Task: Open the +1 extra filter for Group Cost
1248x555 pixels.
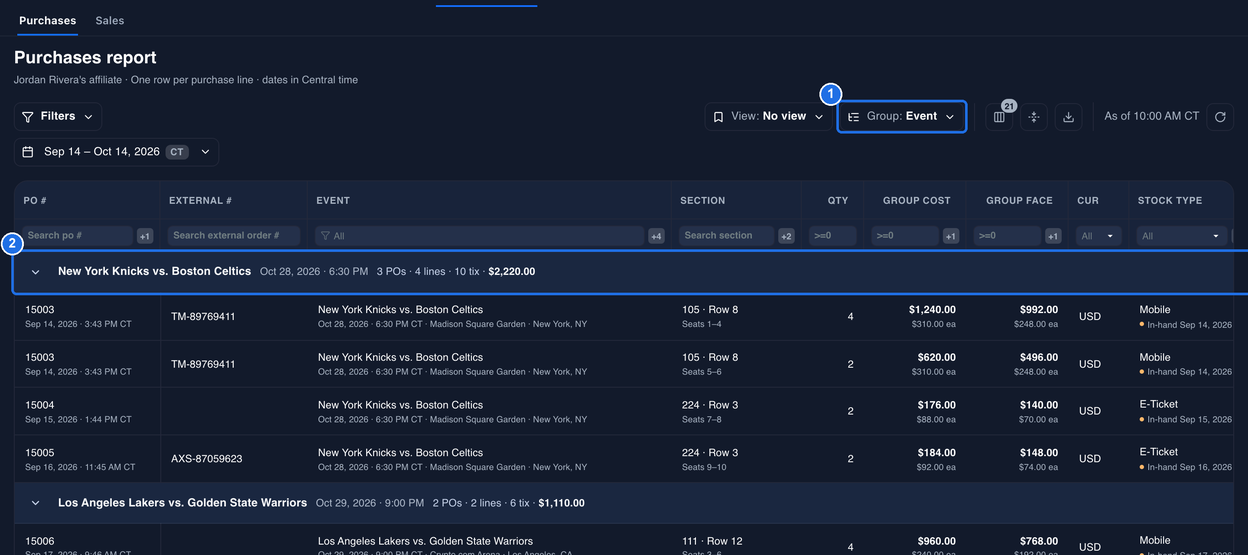Action: pyautogui.click(x=950, y=236)
